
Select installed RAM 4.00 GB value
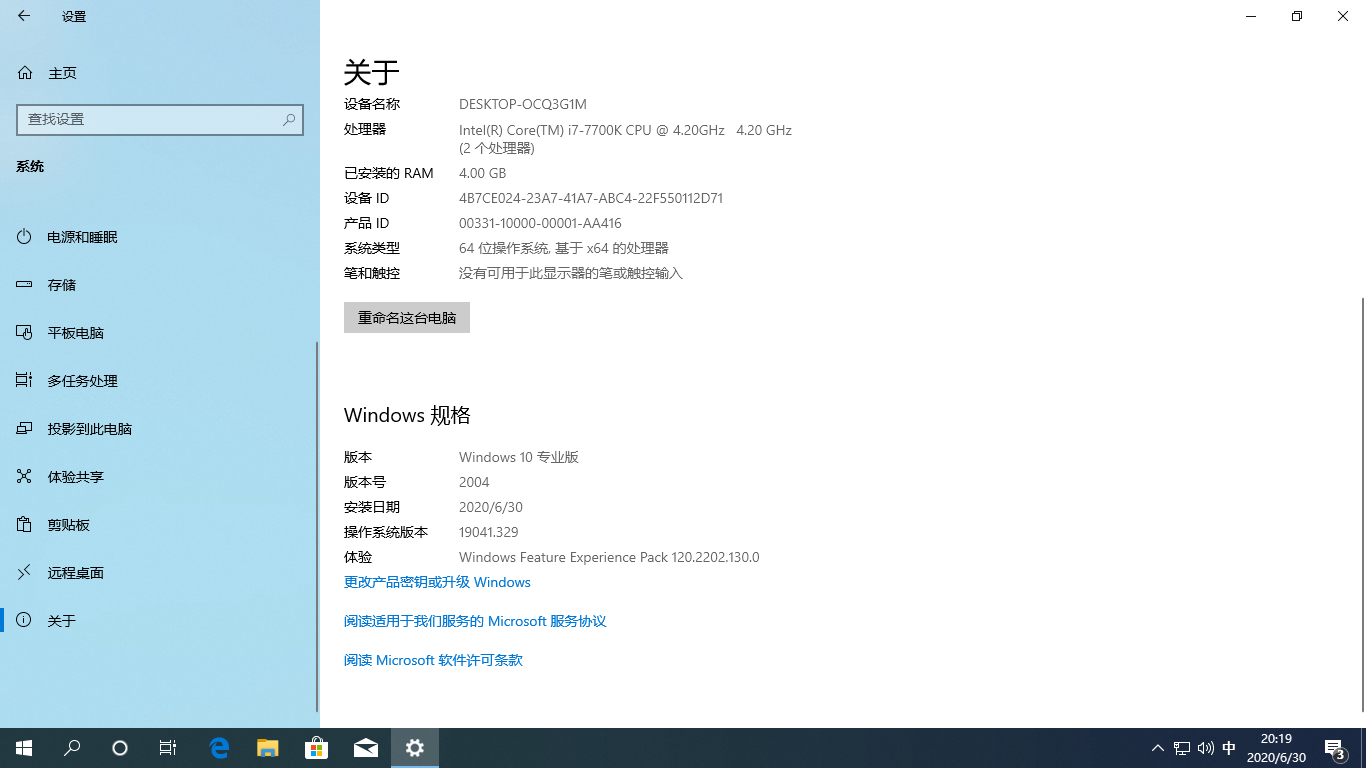pyautogui.click(x=483, y=173)
